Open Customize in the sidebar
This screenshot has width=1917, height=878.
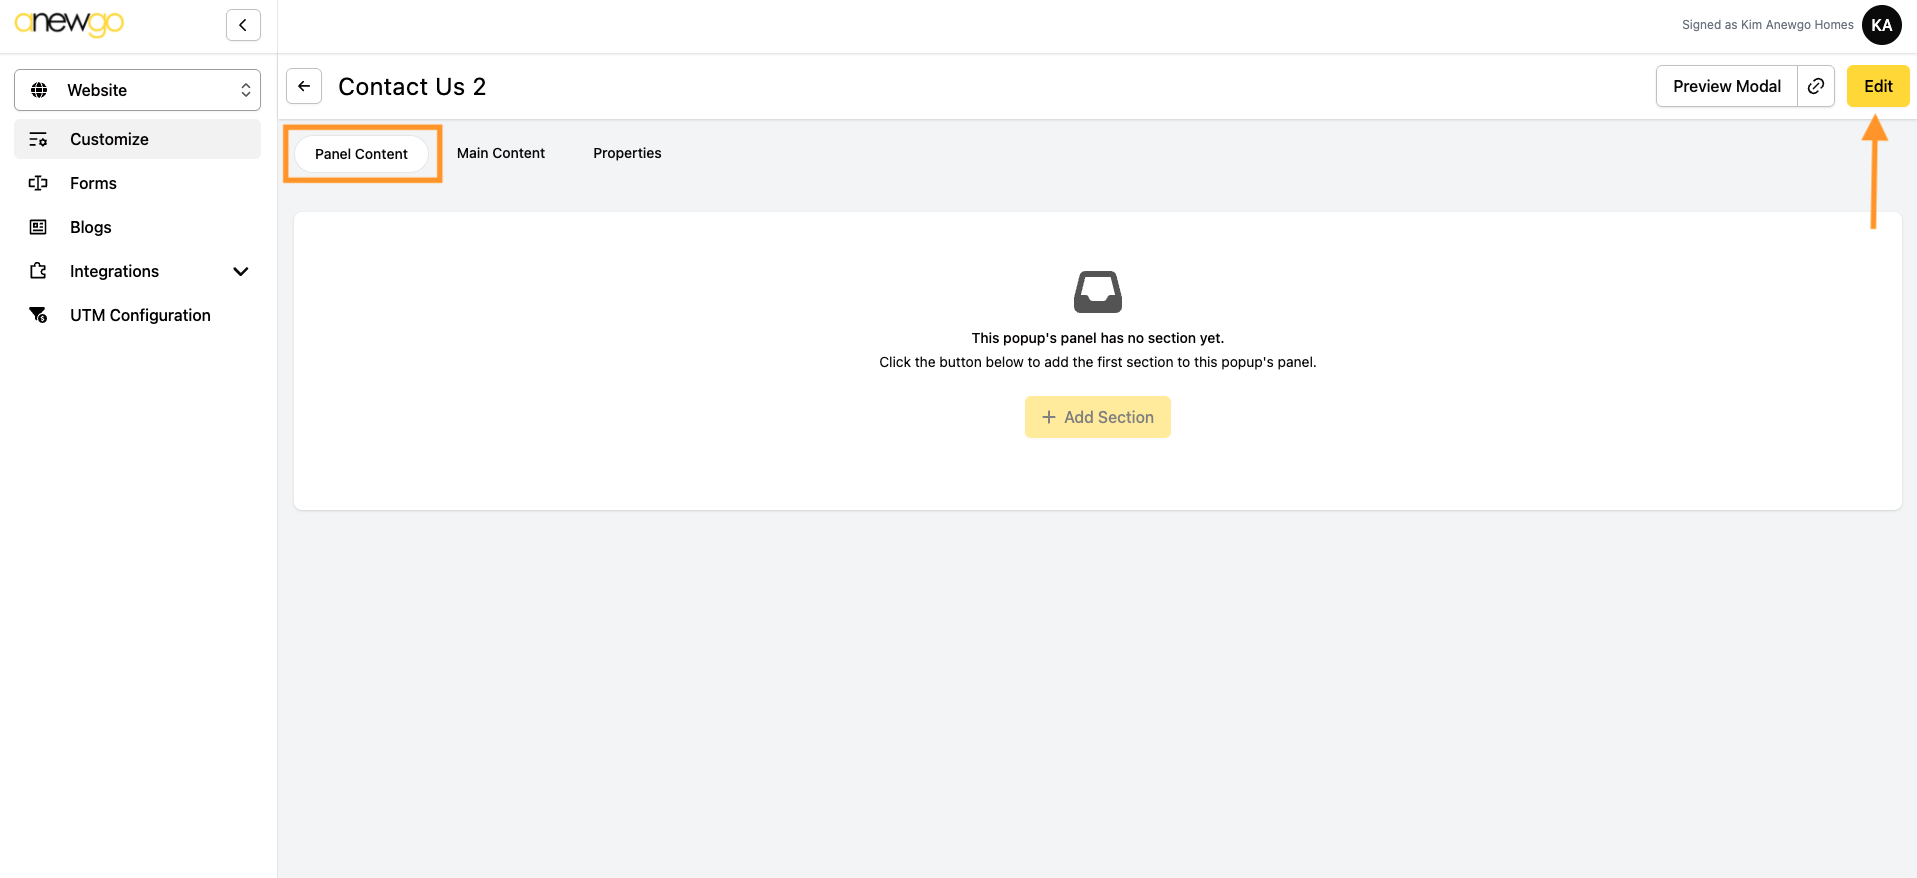(x=109, y=139)
